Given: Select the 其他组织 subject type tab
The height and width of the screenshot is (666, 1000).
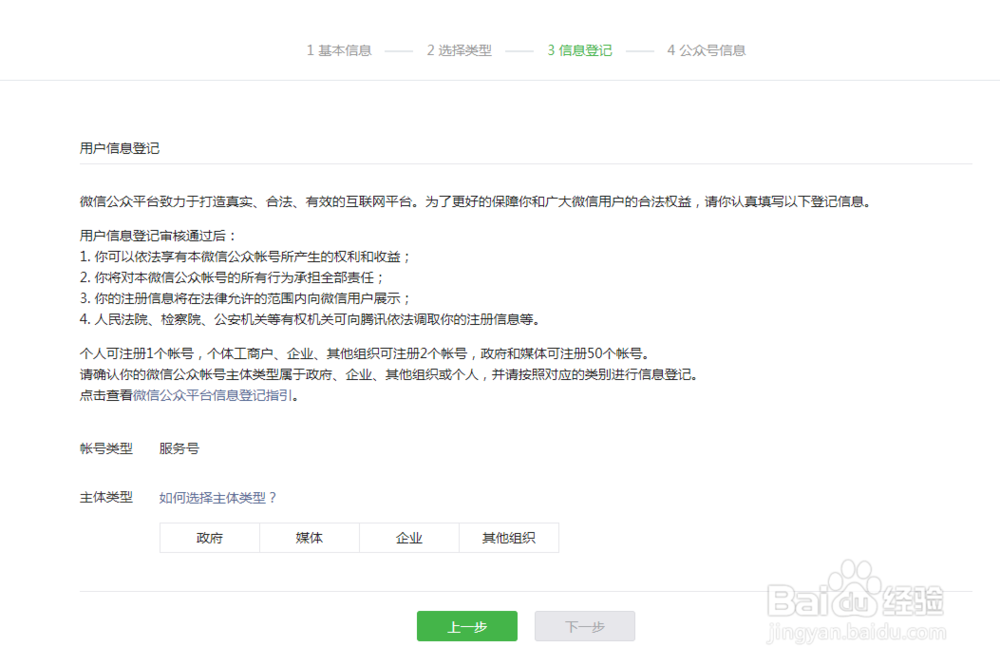Looking at the screenshot, I should (509, 538).
